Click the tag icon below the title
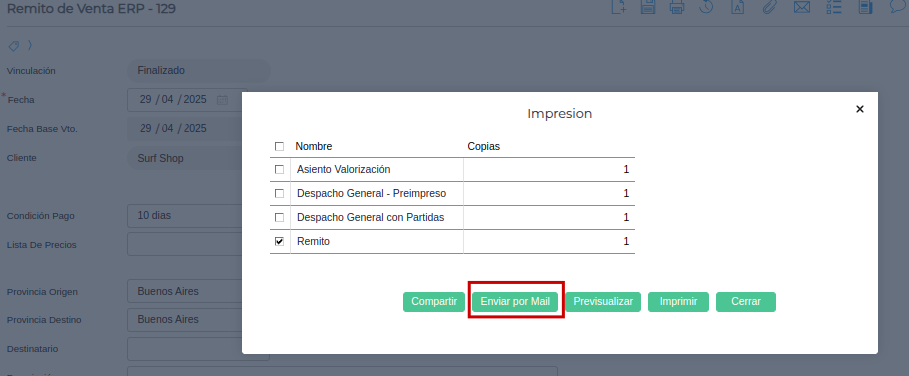Screen dimensions: 909x376 point(13,46)
